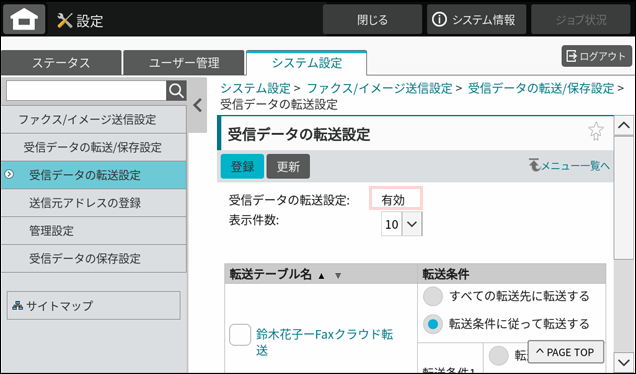The image size is (636, 374).
Task: Click the info icon in システム情報
Action: click(x=439, y=19)
